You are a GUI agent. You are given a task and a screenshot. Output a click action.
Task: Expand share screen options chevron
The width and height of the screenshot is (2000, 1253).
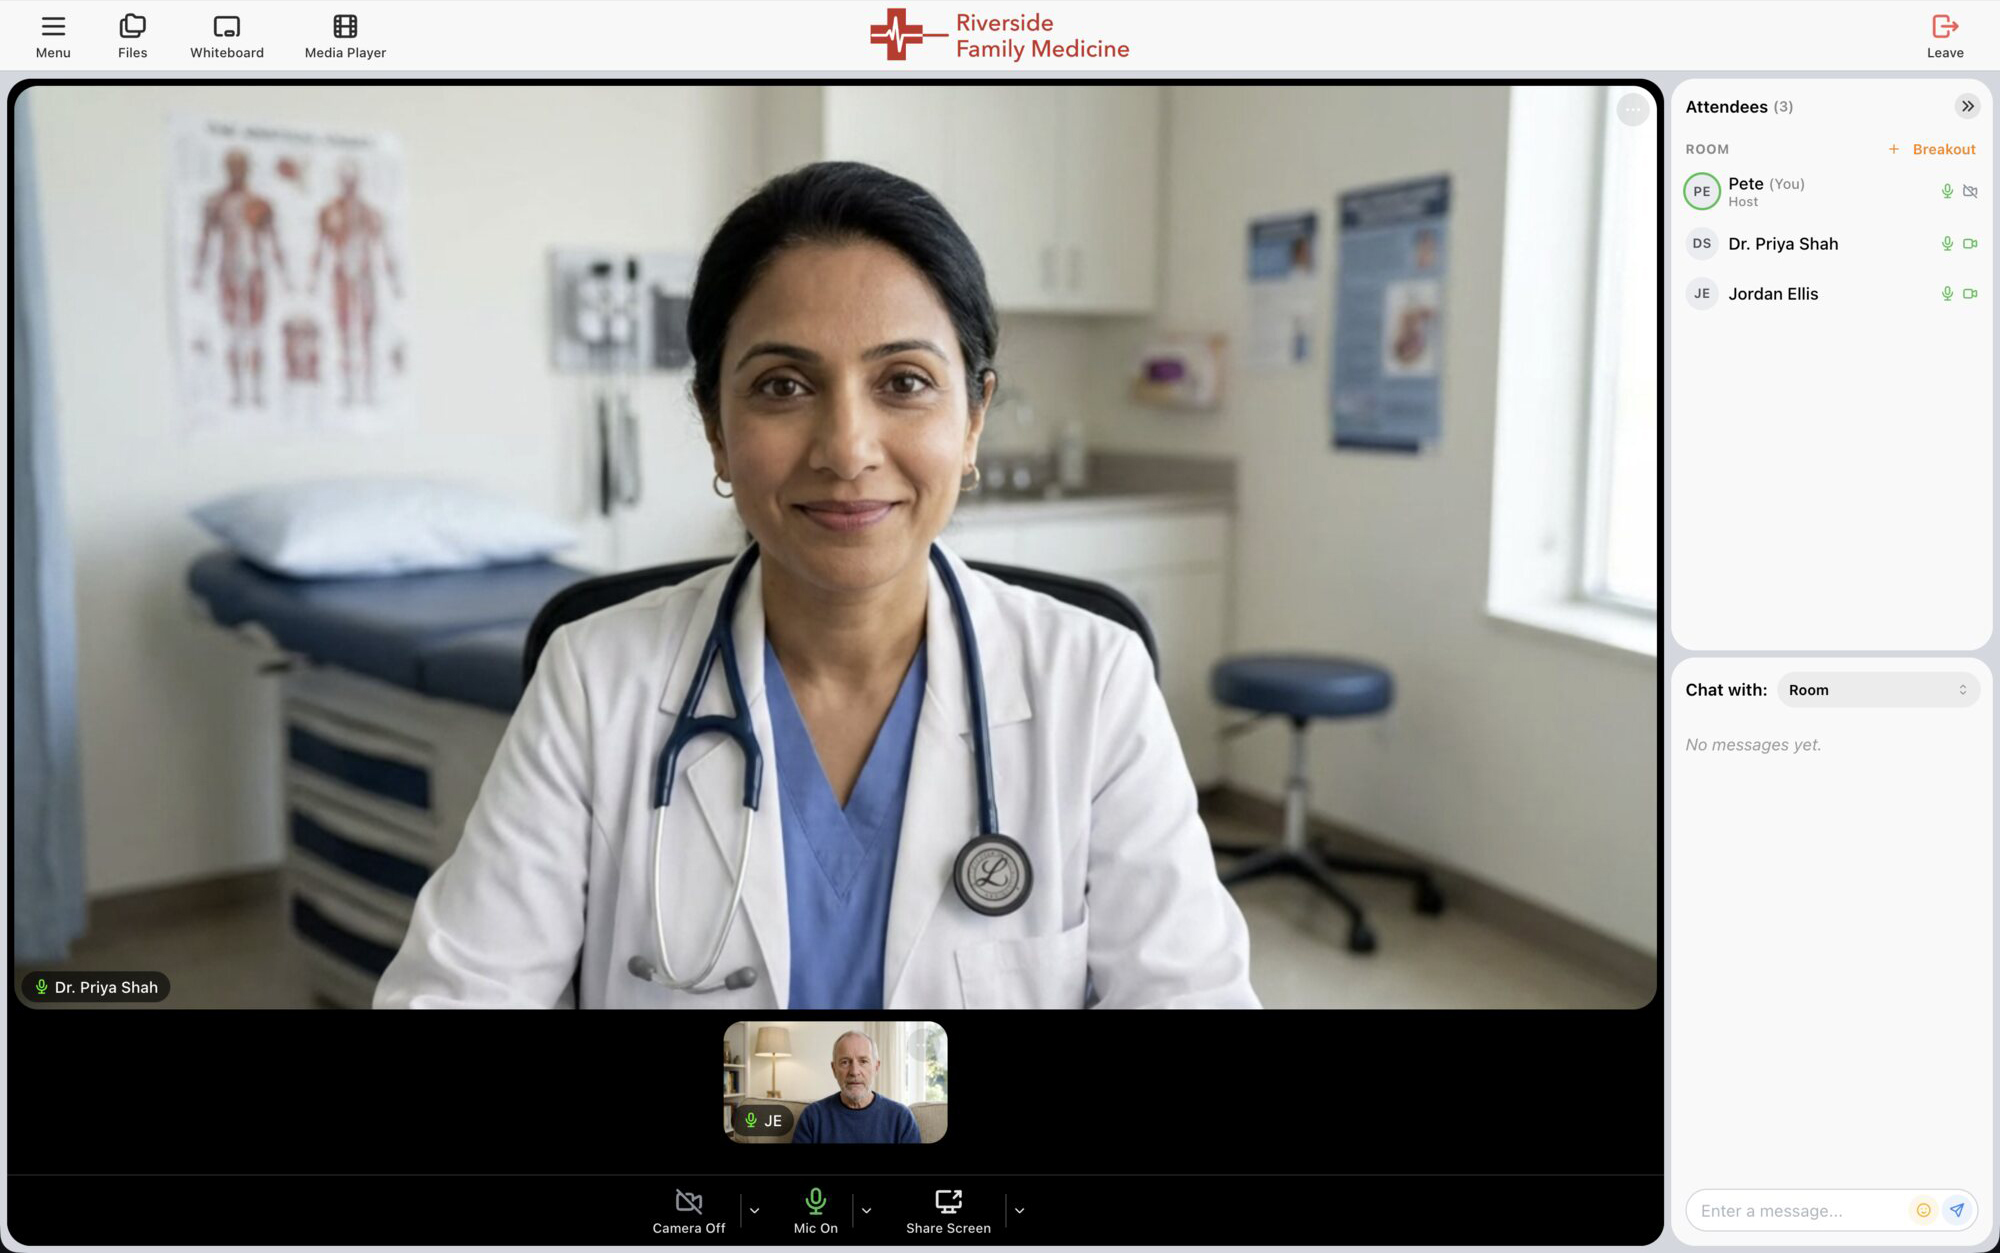pos(1019,1211)
